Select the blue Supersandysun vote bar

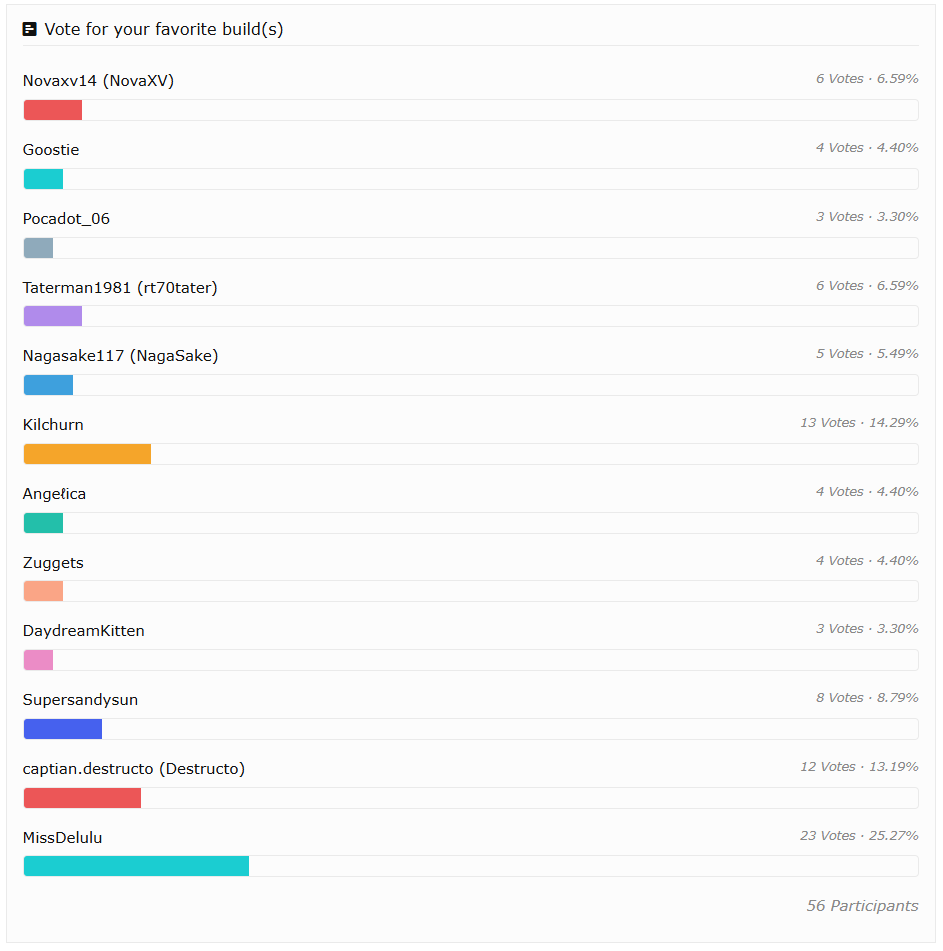point(63,729)
